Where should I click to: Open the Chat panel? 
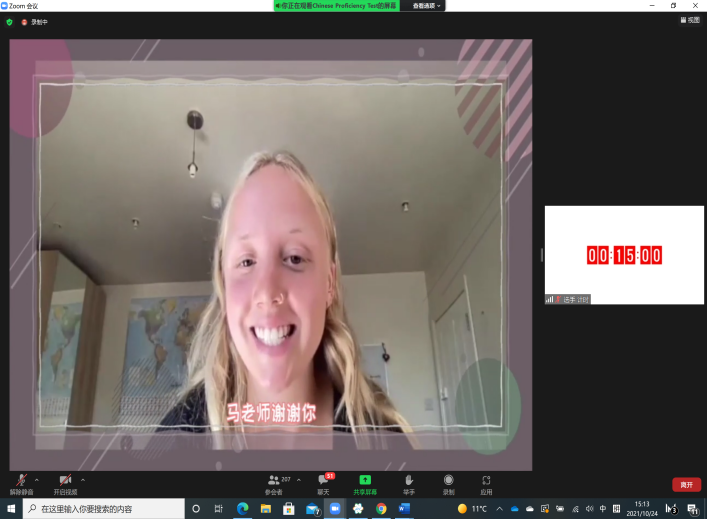323,482
